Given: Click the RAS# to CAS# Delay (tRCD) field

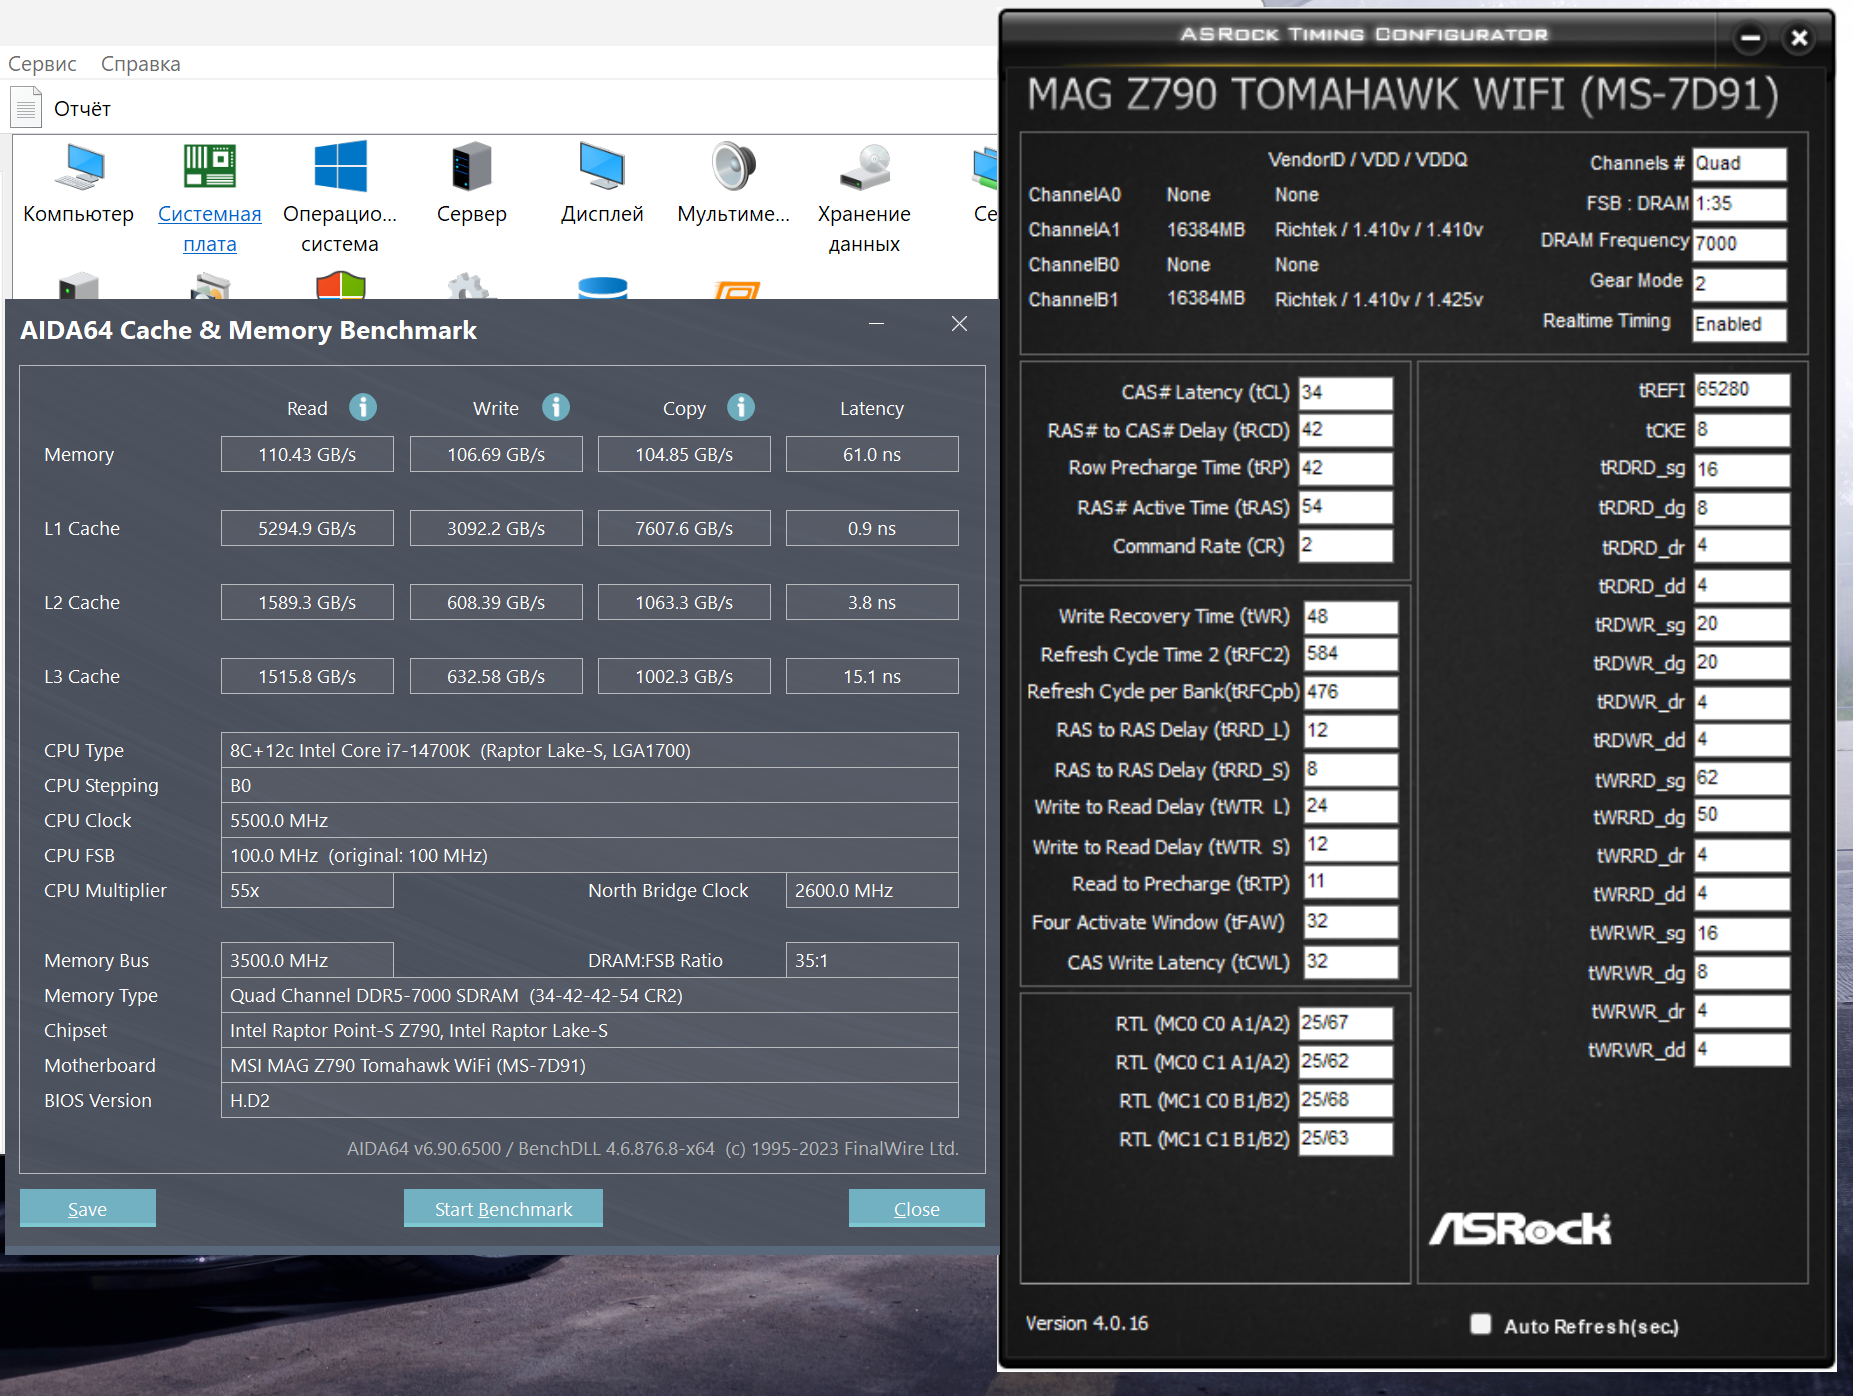Looking at the screenshot, I should point(1345,430).
